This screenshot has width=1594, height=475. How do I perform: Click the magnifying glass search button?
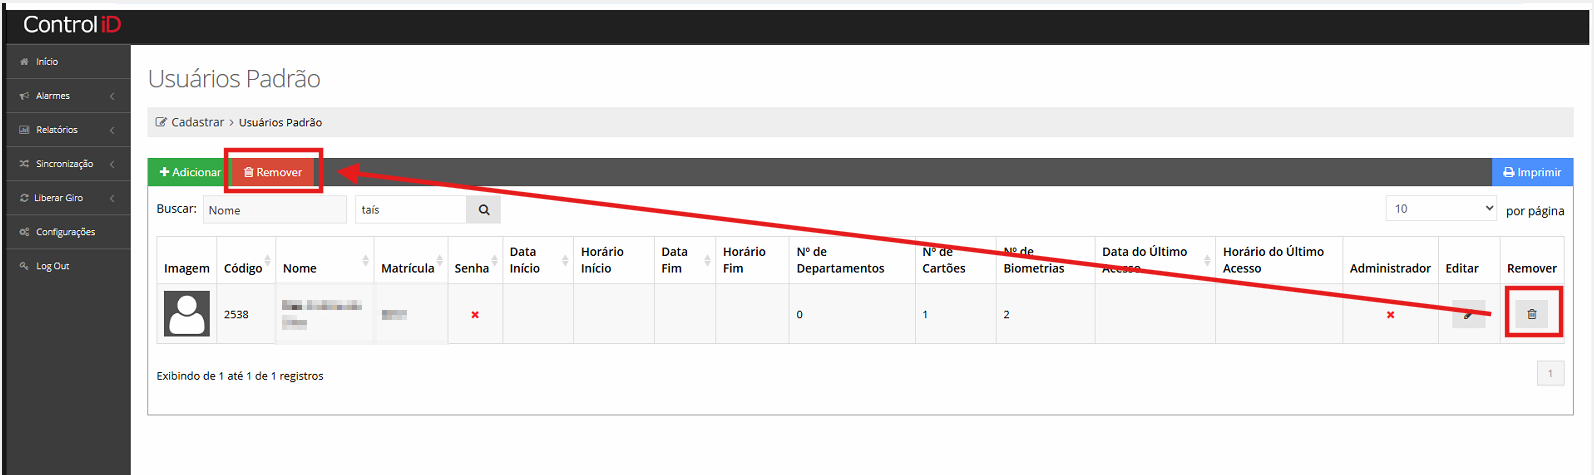click(x=483, y=210)
